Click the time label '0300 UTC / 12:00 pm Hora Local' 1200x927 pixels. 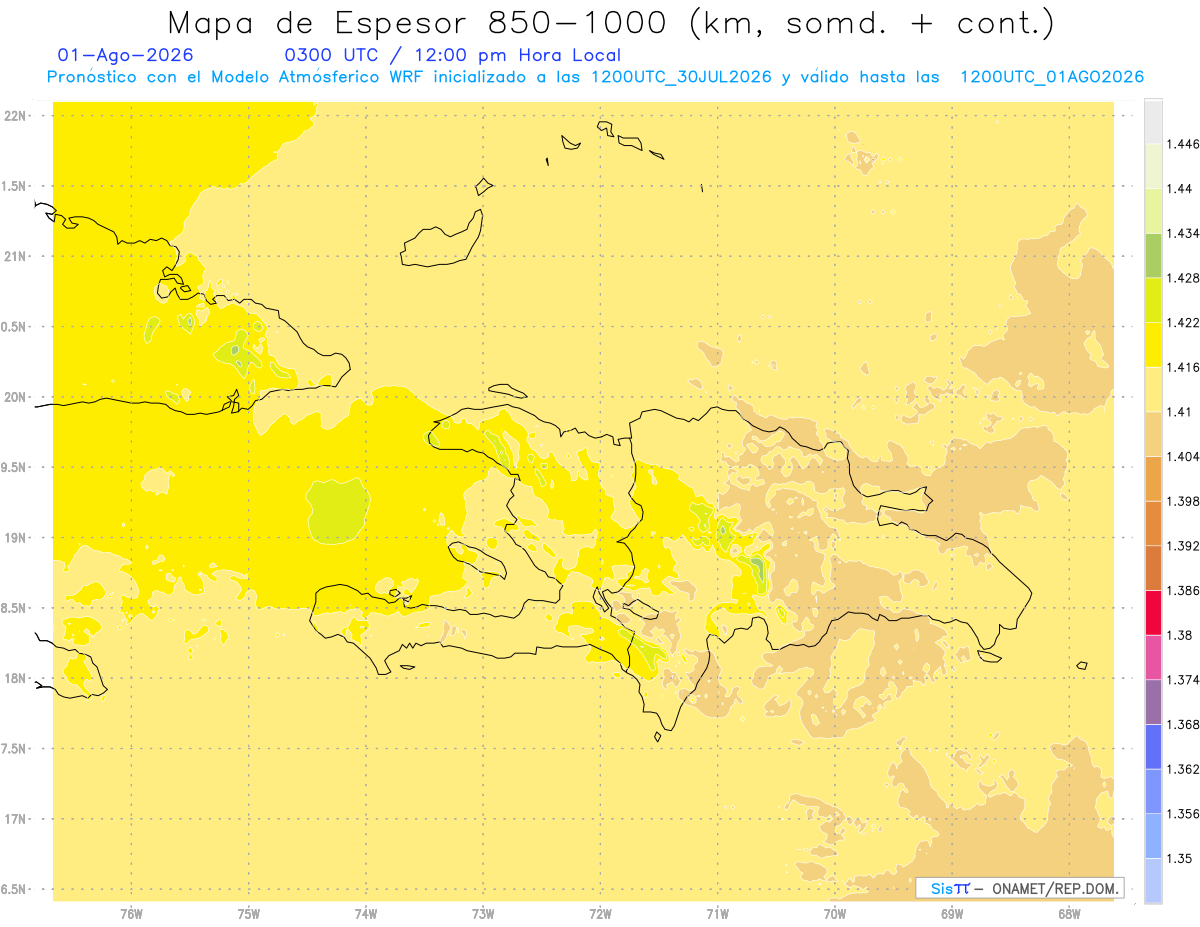point(453,55)
